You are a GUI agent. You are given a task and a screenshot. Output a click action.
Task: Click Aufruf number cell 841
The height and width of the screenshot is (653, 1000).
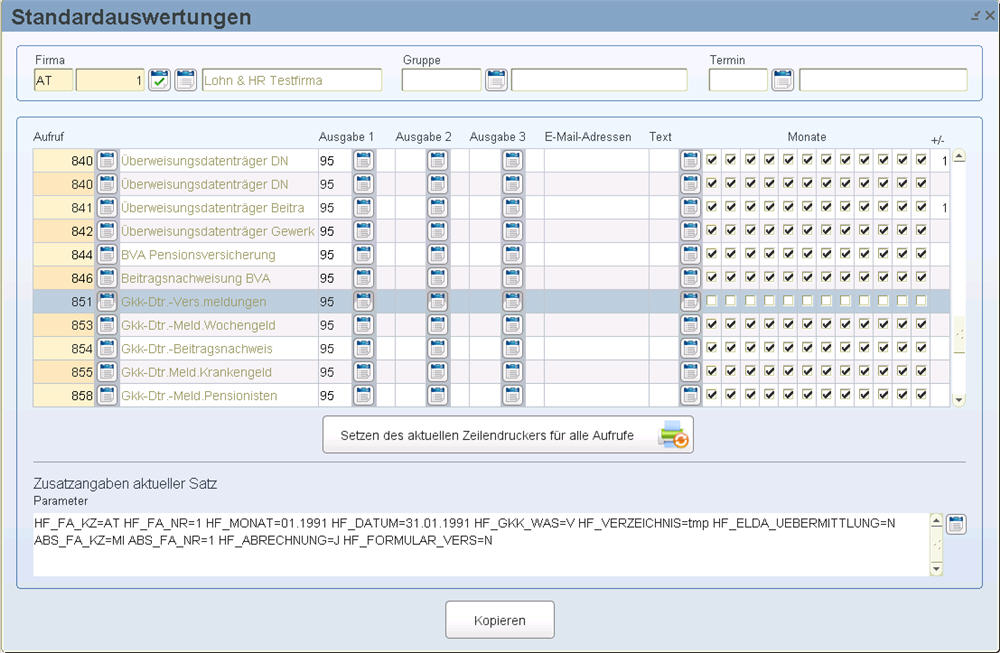coord(64,207)
